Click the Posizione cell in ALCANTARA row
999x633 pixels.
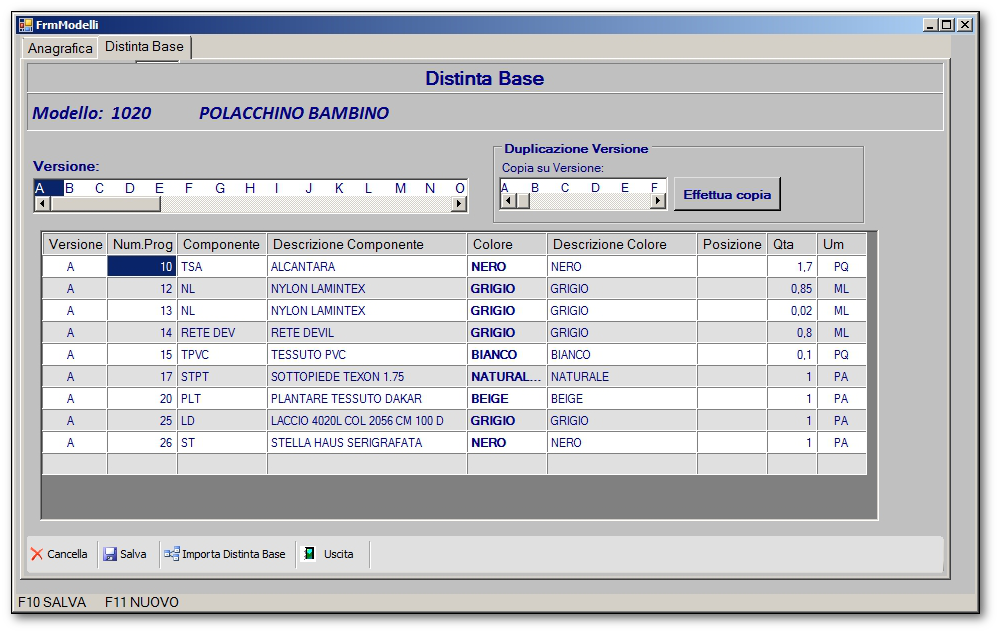tap(732, 267)
